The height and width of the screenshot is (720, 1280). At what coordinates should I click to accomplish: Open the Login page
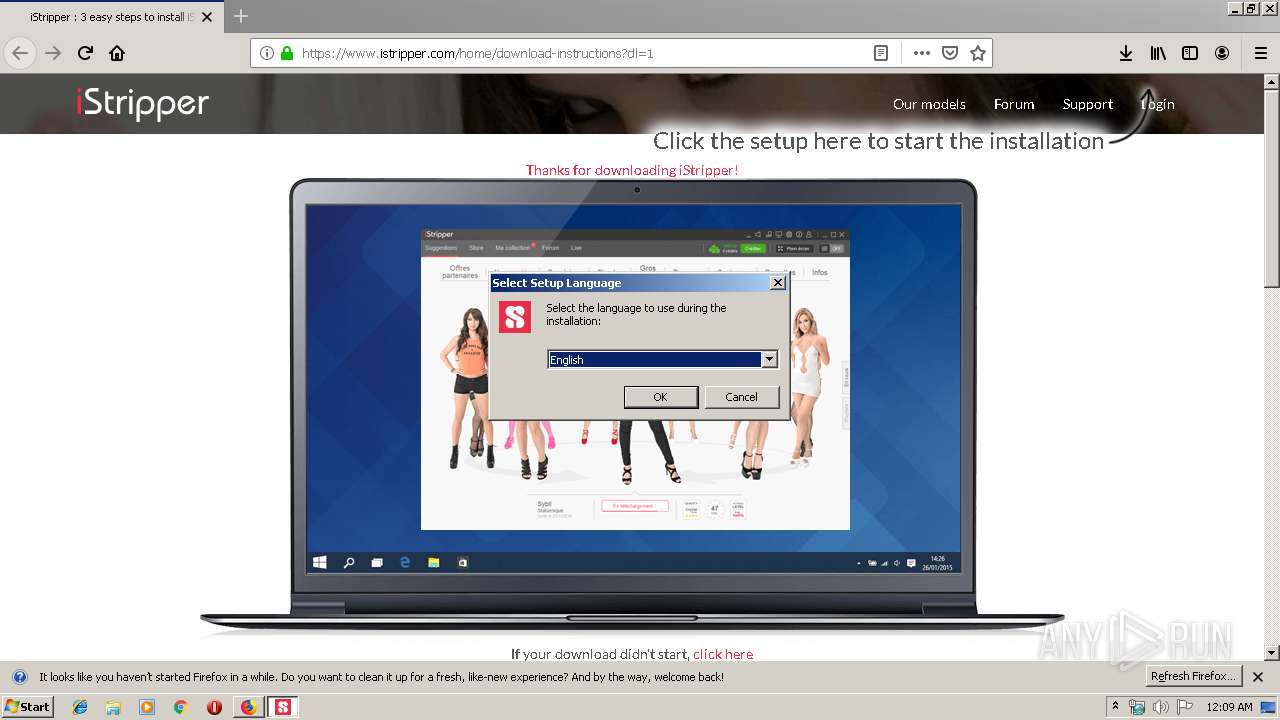[x=1158, y=104]
